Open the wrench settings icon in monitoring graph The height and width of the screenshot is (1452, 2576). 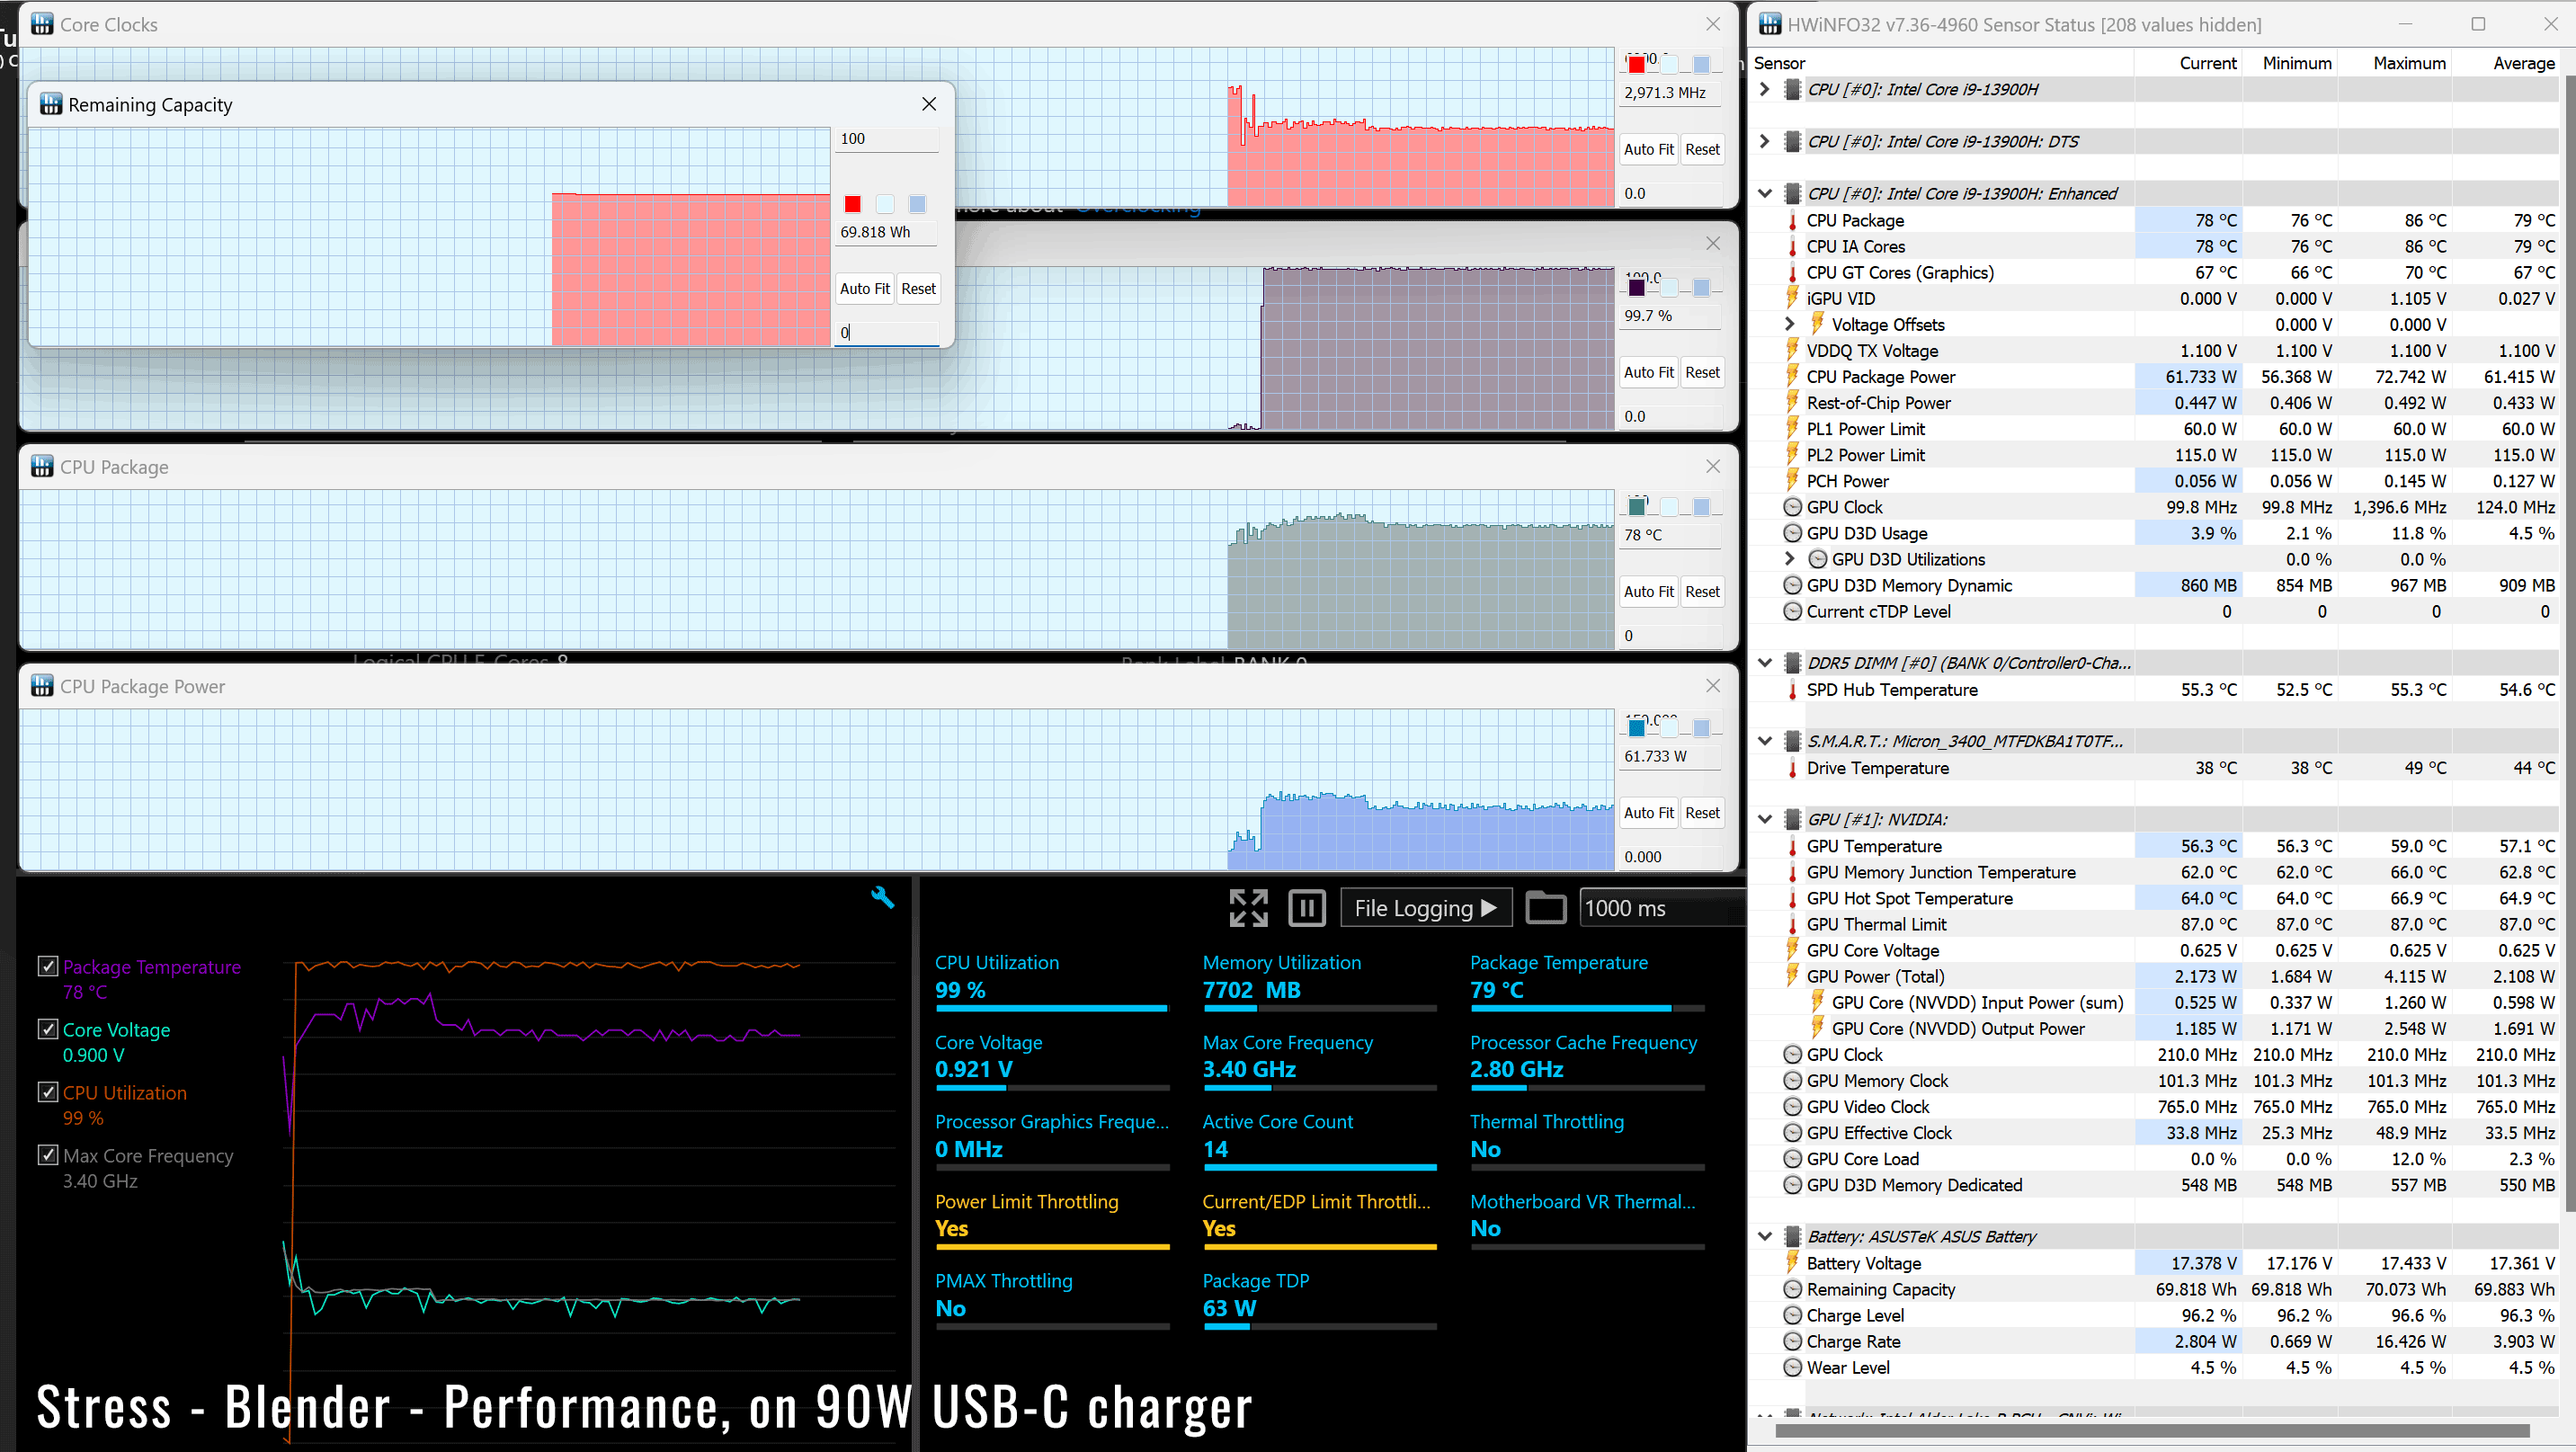click(882, 897)
